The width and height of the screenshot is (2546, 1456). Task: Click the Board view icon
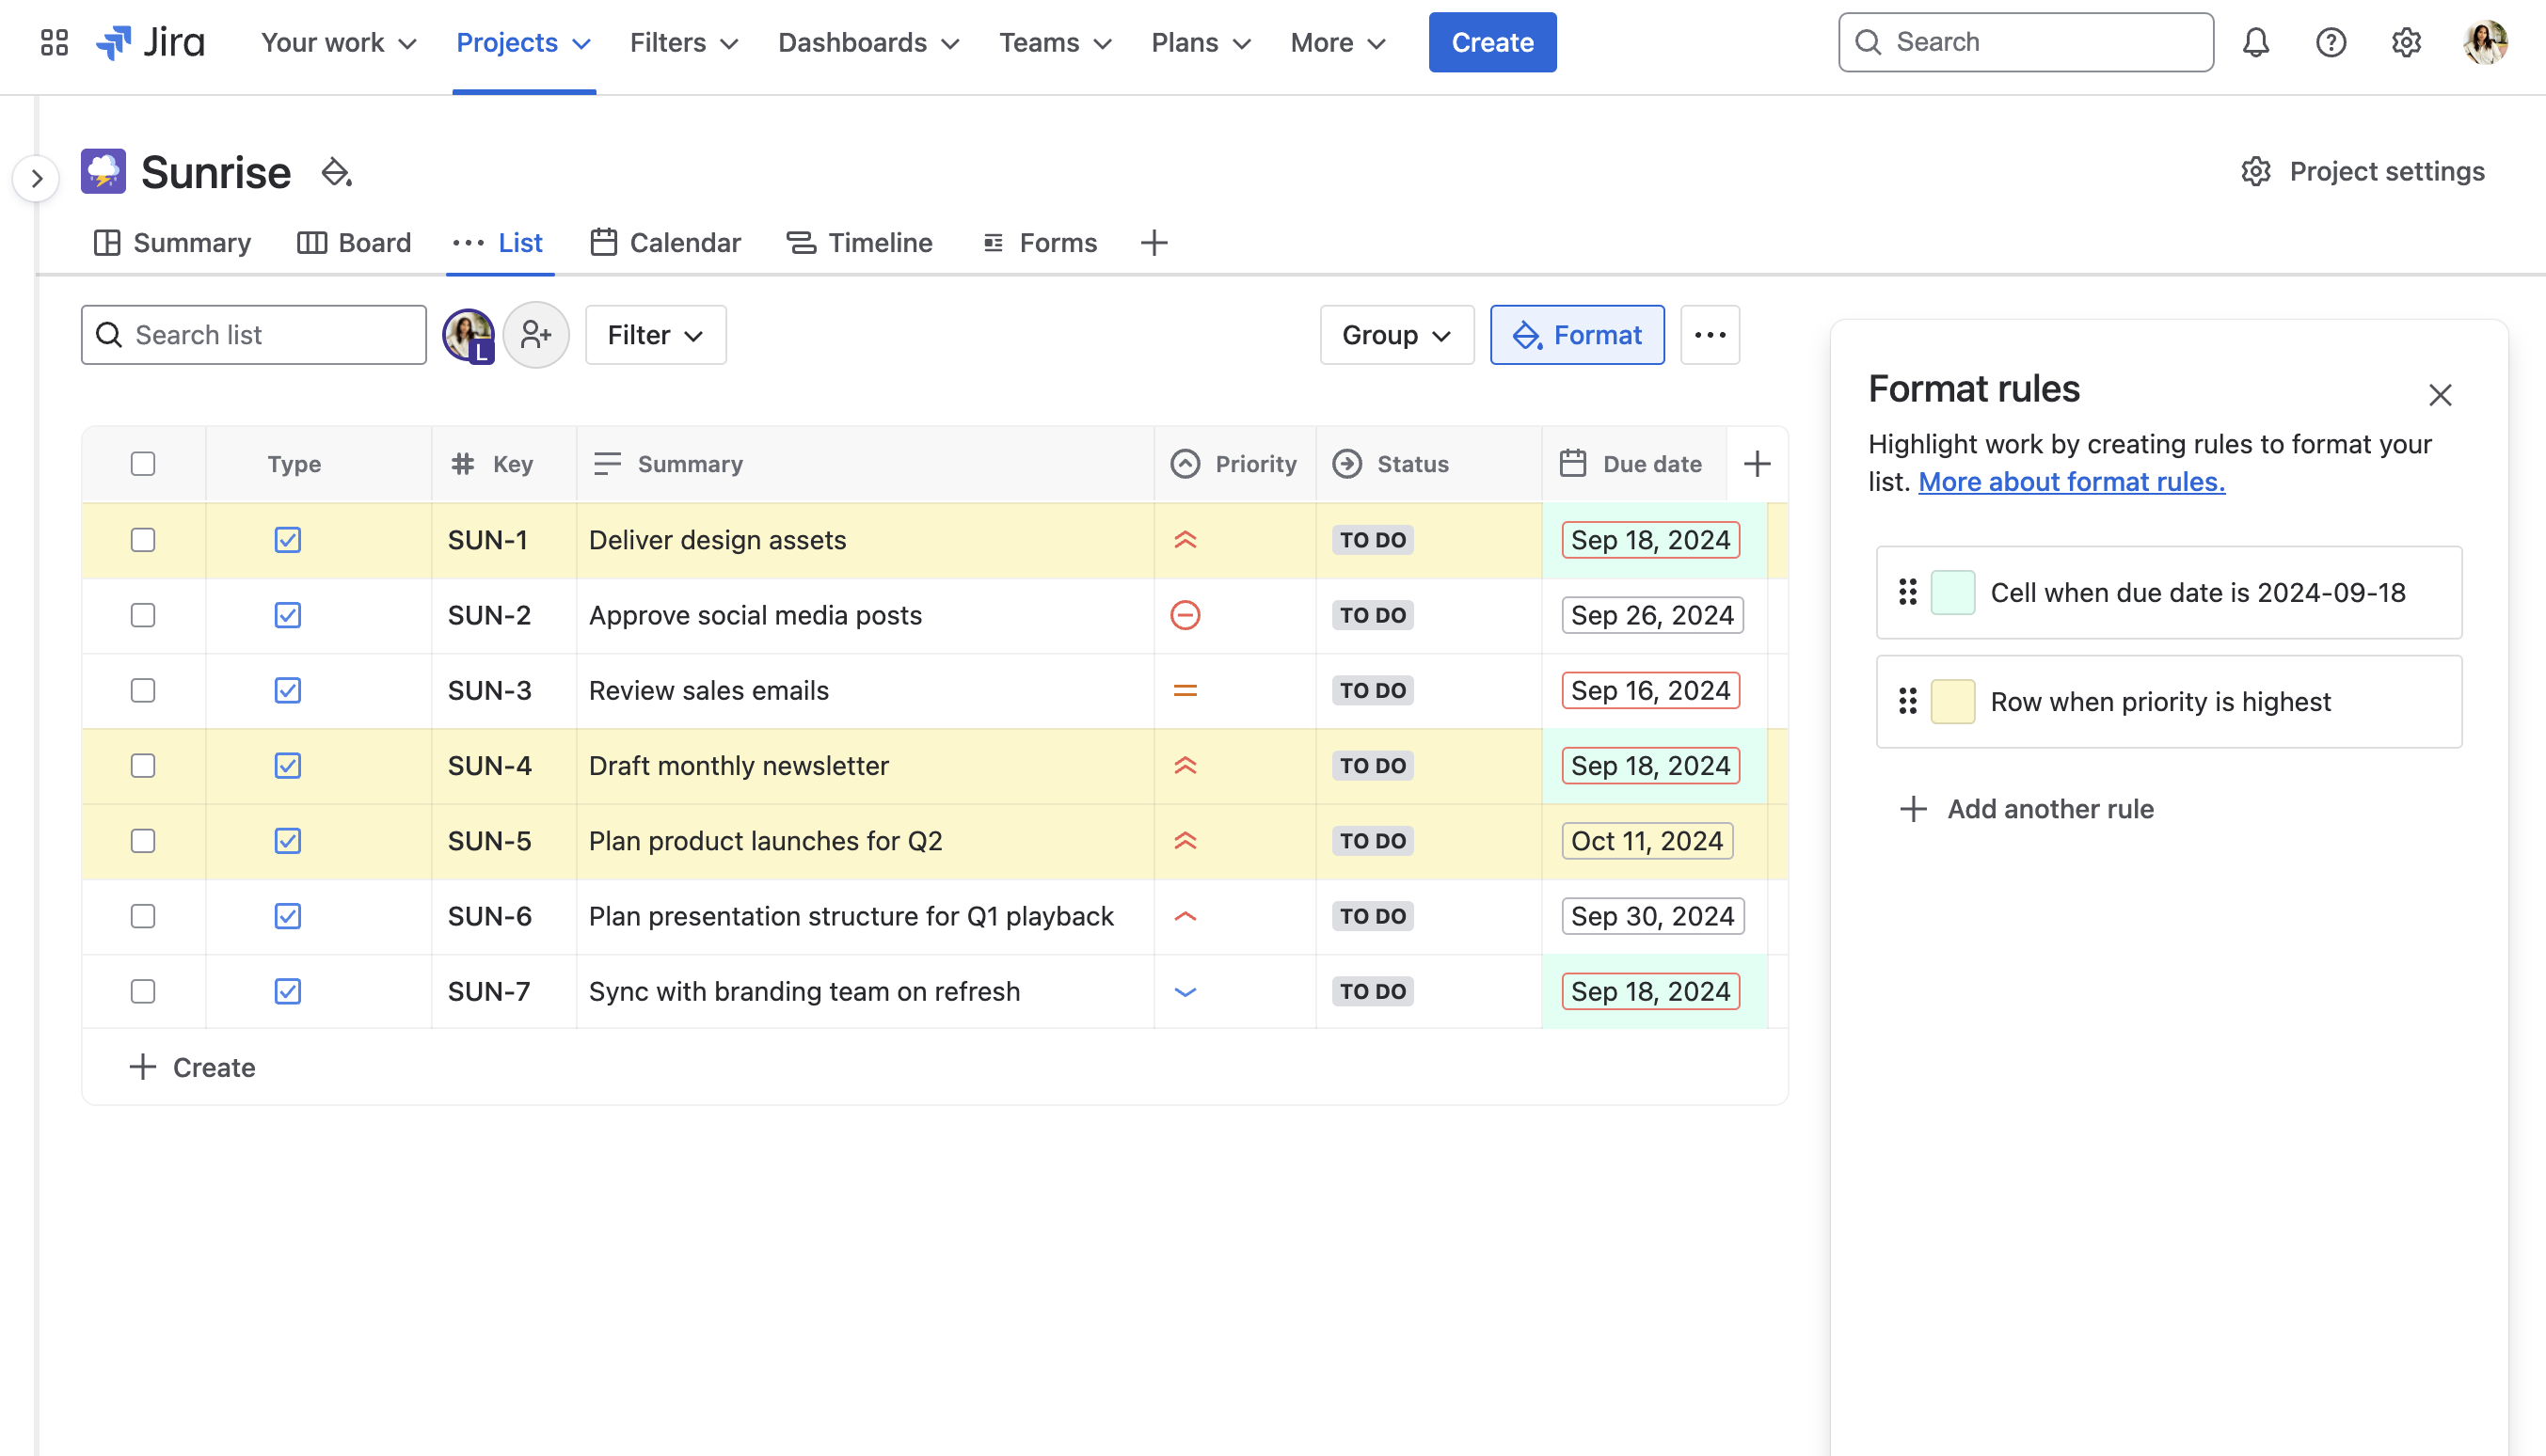[x=311, y=243]
